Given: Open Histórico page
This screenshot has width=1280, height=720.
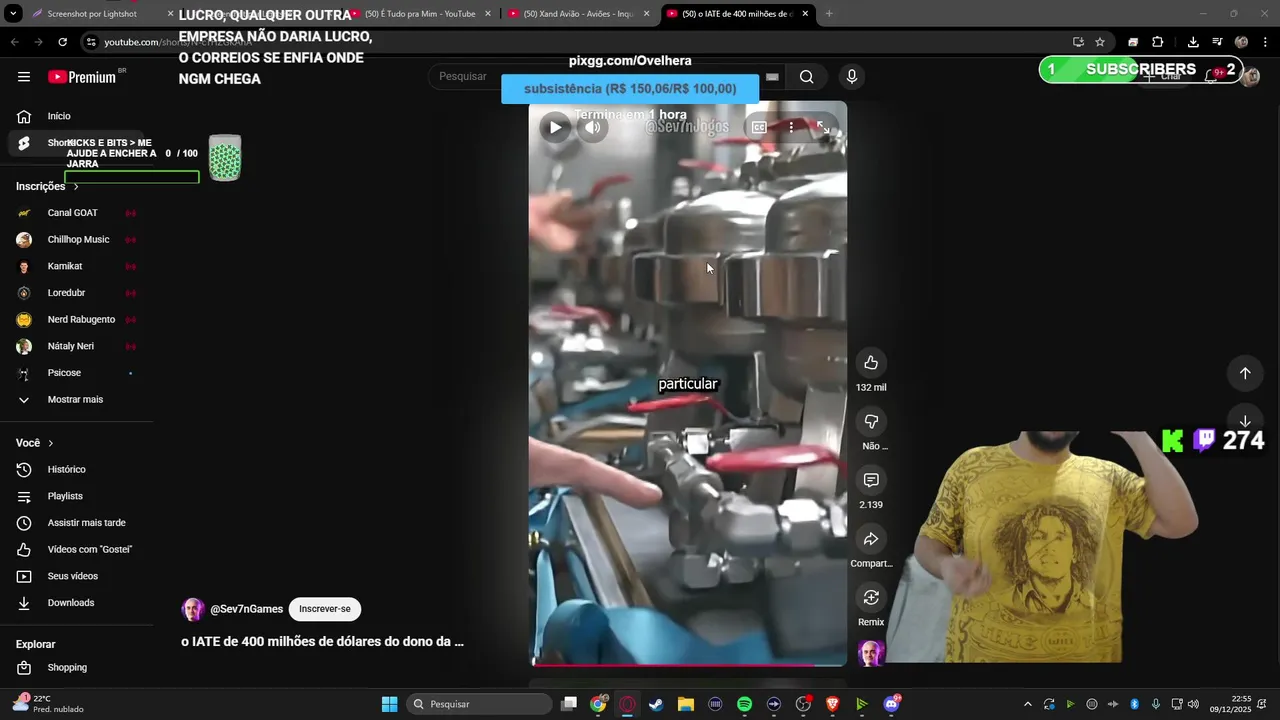Looking at the screenshot, I should tap(76, 469).
